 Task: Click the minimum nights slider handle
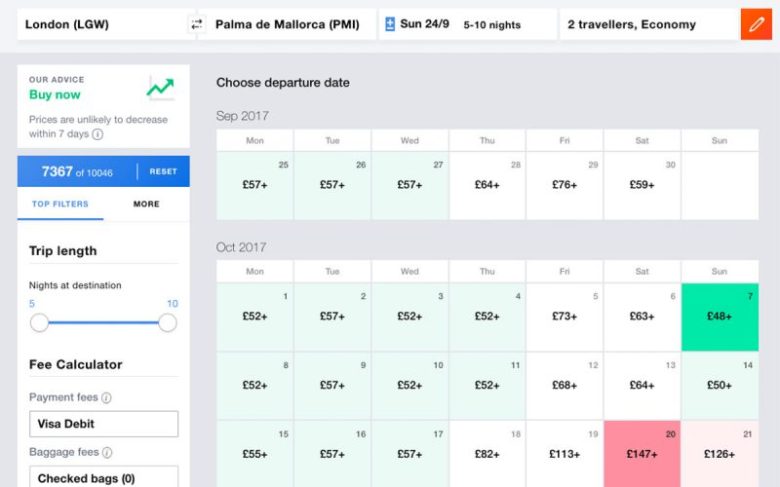coord(39,322)
